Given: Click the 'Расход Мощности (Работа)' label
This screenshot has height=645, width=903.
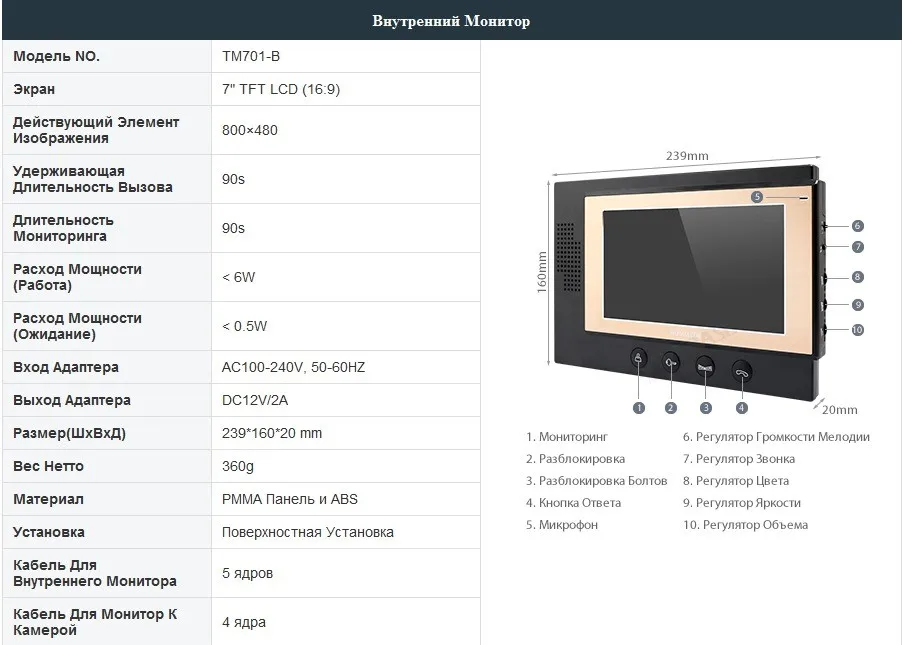Looking at the screenshot, I should (77, 277).
